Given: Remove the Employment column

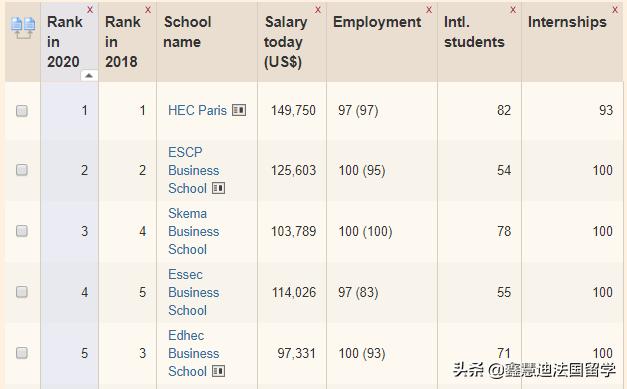Looking at the screenshot, I should coord(429,10).
